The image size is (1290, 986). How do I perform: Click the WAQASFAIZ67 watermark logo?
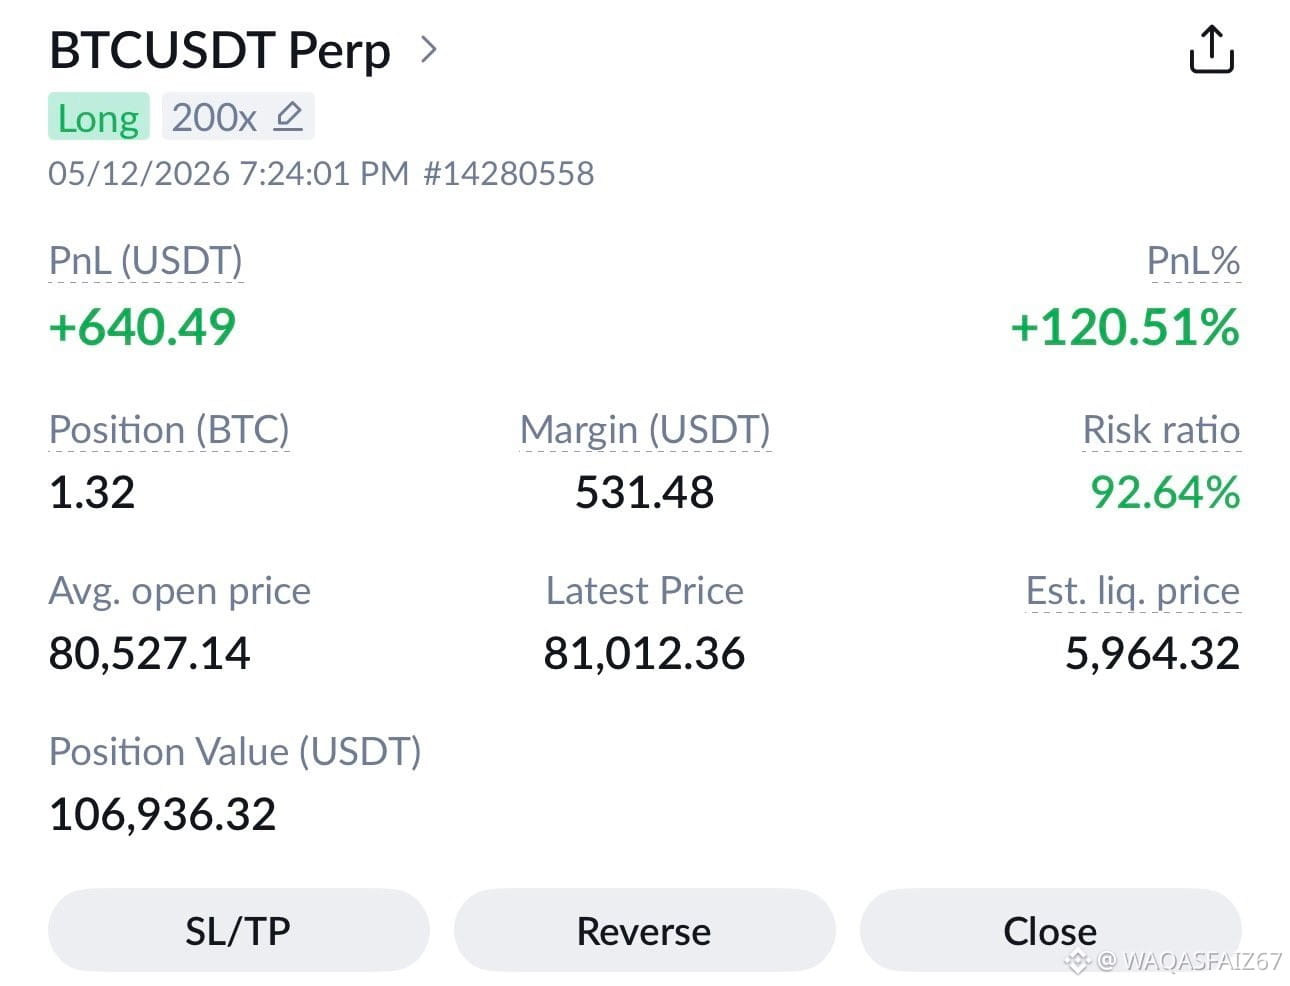pos(1076,962)
